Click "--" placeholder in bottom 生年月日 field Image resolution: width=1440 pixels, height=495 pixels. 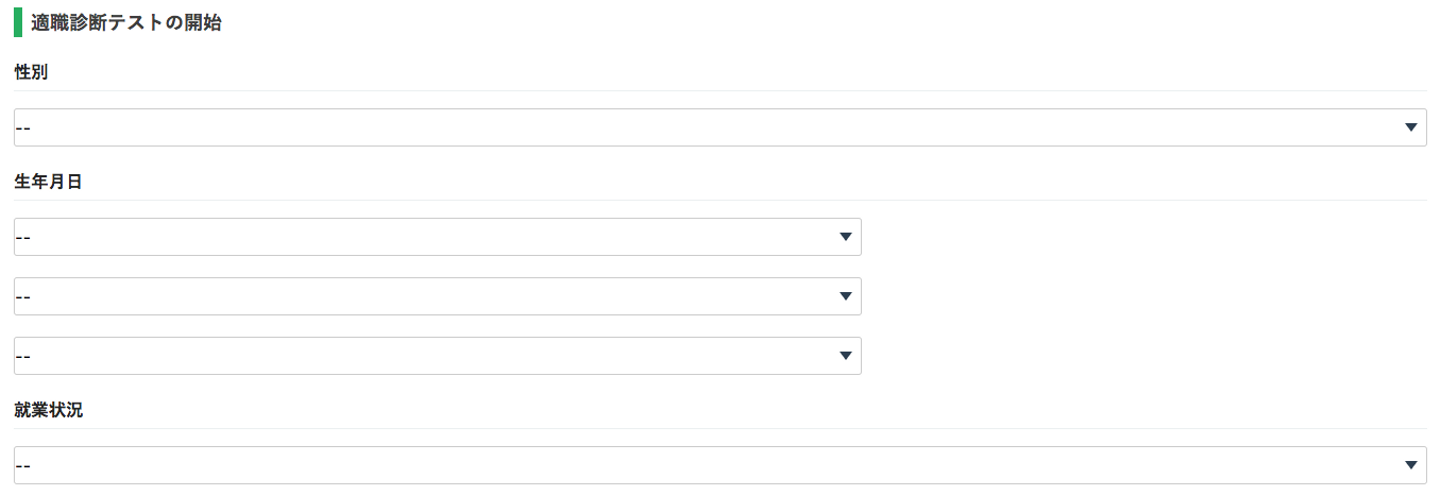click(24, 357)
